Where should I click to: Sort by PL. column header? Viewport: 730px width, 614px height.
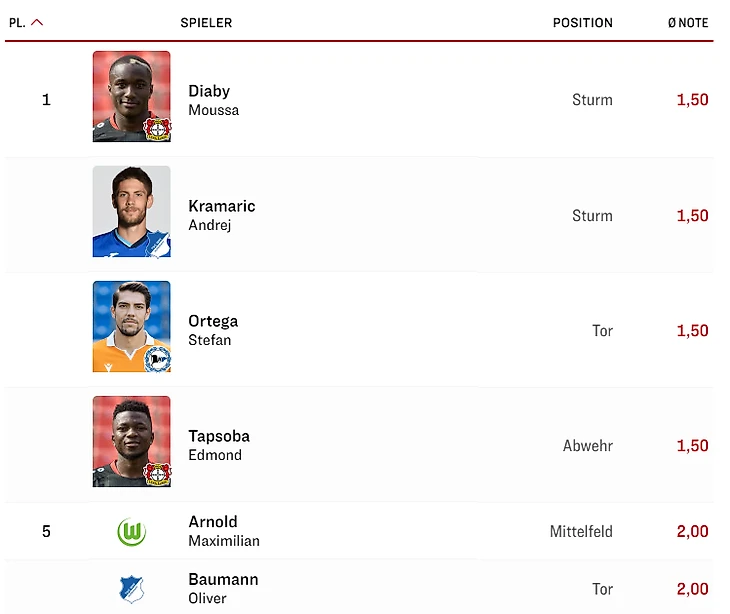(x=17, y=22)
